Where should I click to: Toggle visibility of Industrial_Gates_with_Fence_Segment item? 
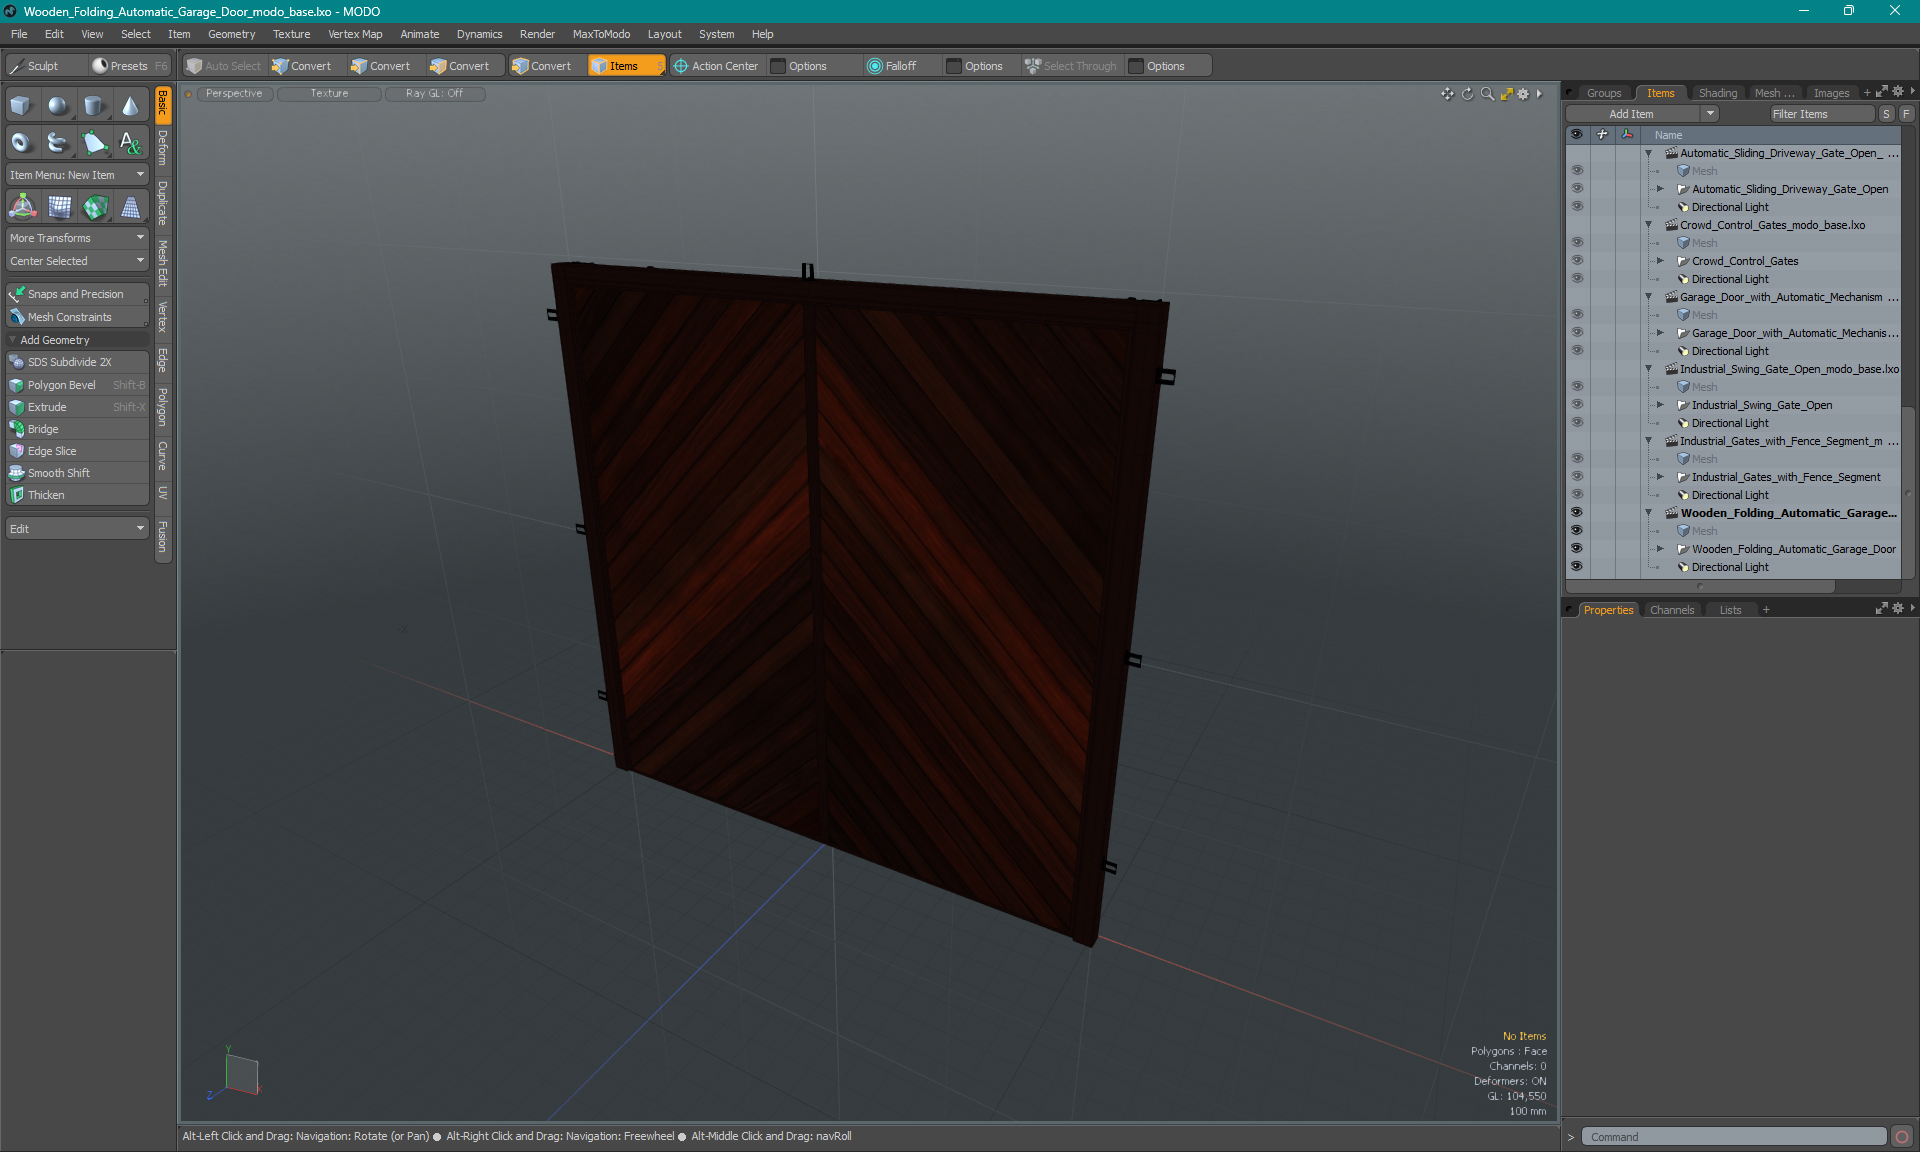point(1577,476)
